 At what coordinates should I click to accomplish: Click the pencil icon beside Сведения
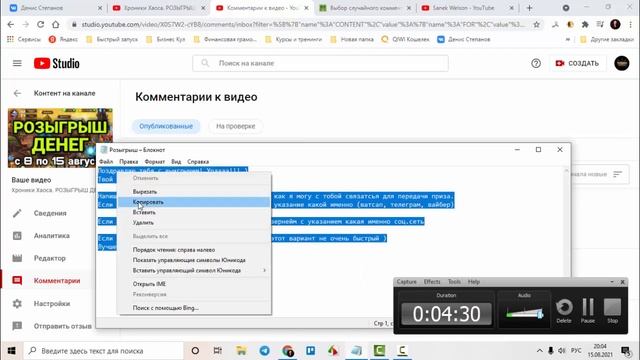tap(17, 213)
